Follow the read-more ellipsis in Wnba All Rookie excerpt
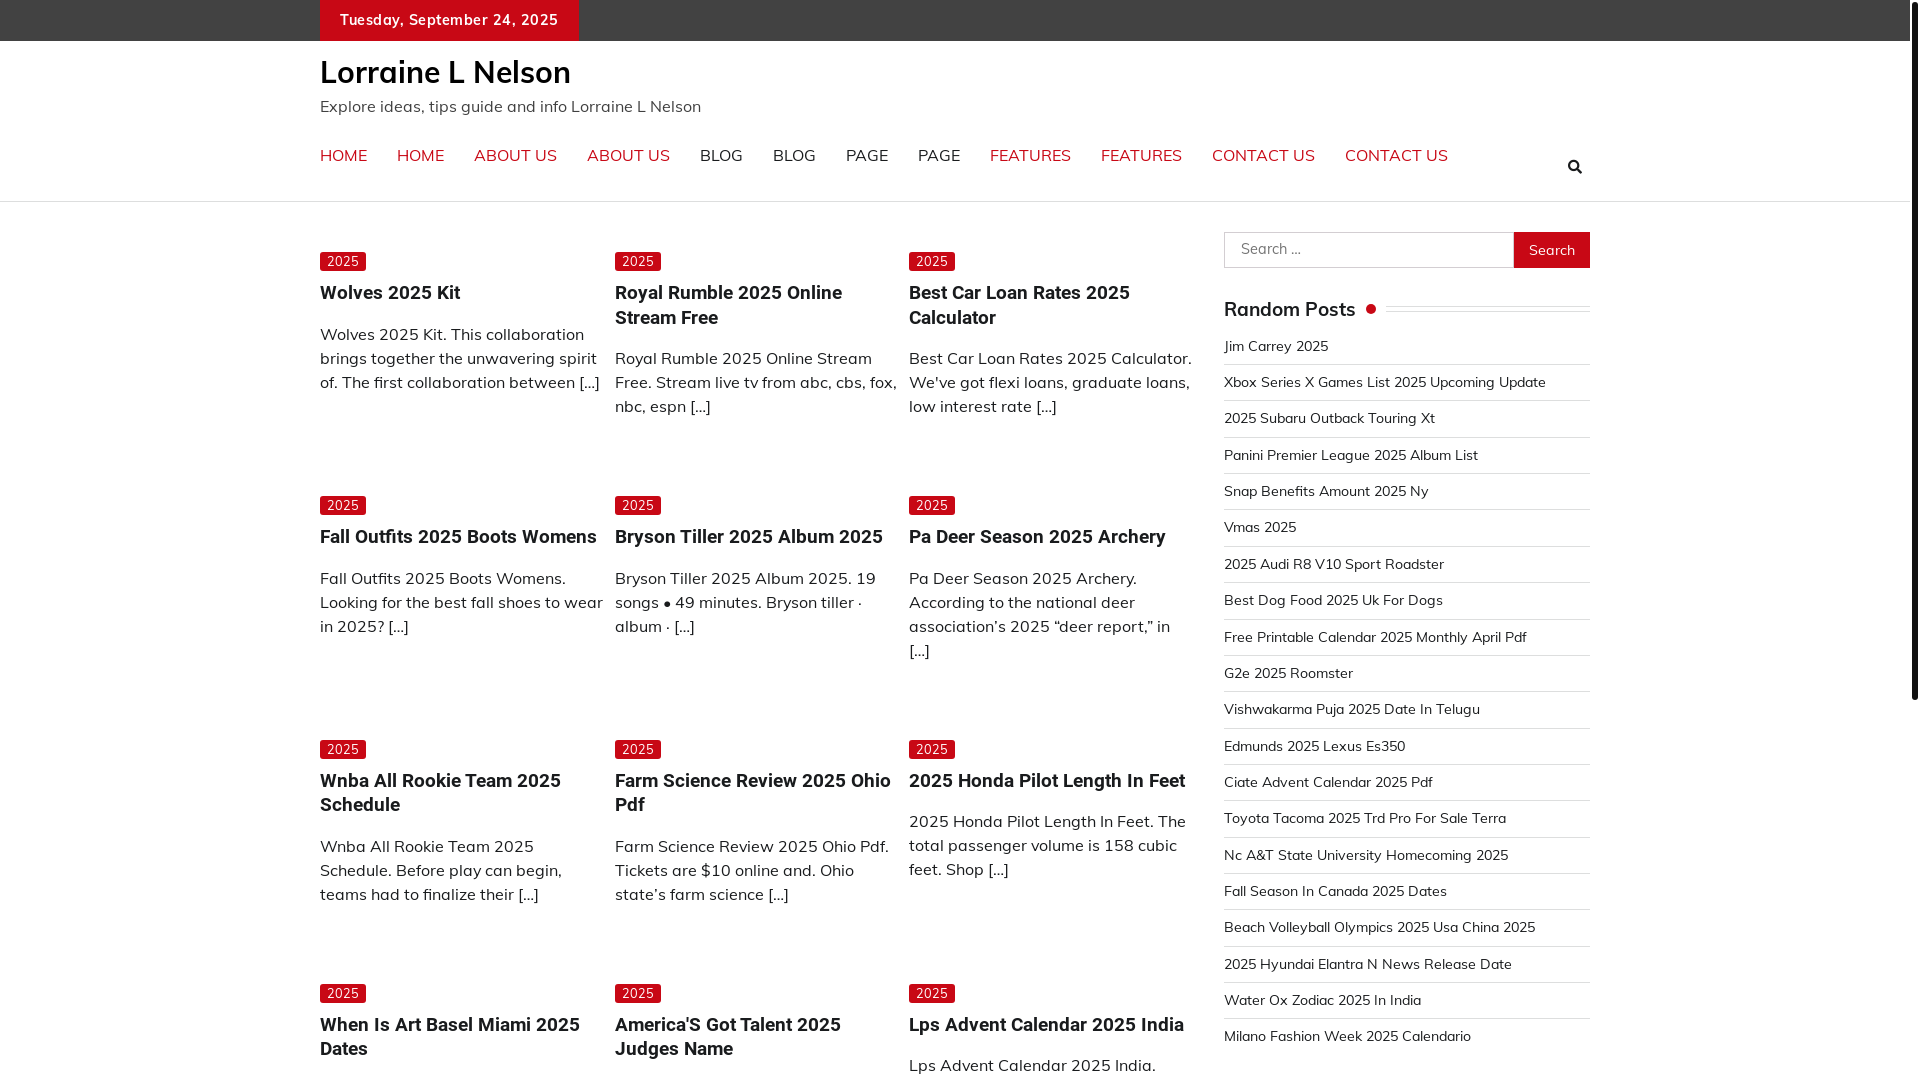The width and height of the screenshot is (1920, 1080). point(528,895)
